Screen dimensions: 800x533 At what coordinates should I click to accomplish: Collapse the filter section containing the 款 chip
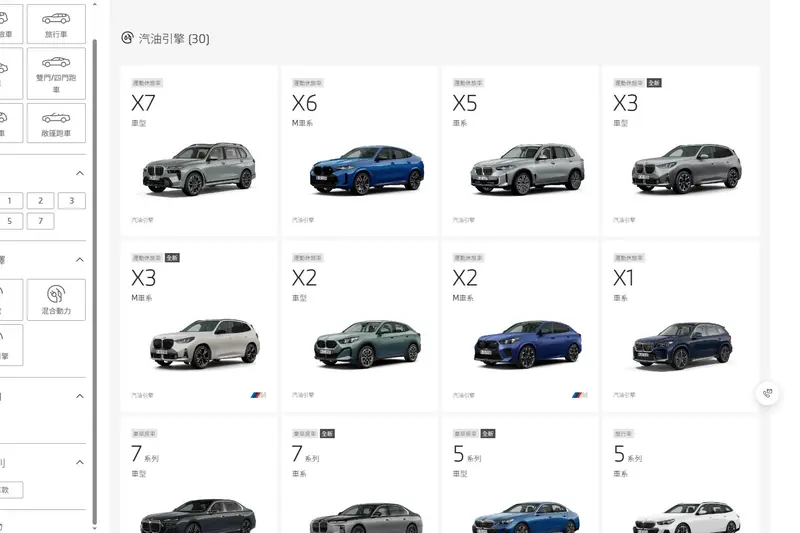80,463
